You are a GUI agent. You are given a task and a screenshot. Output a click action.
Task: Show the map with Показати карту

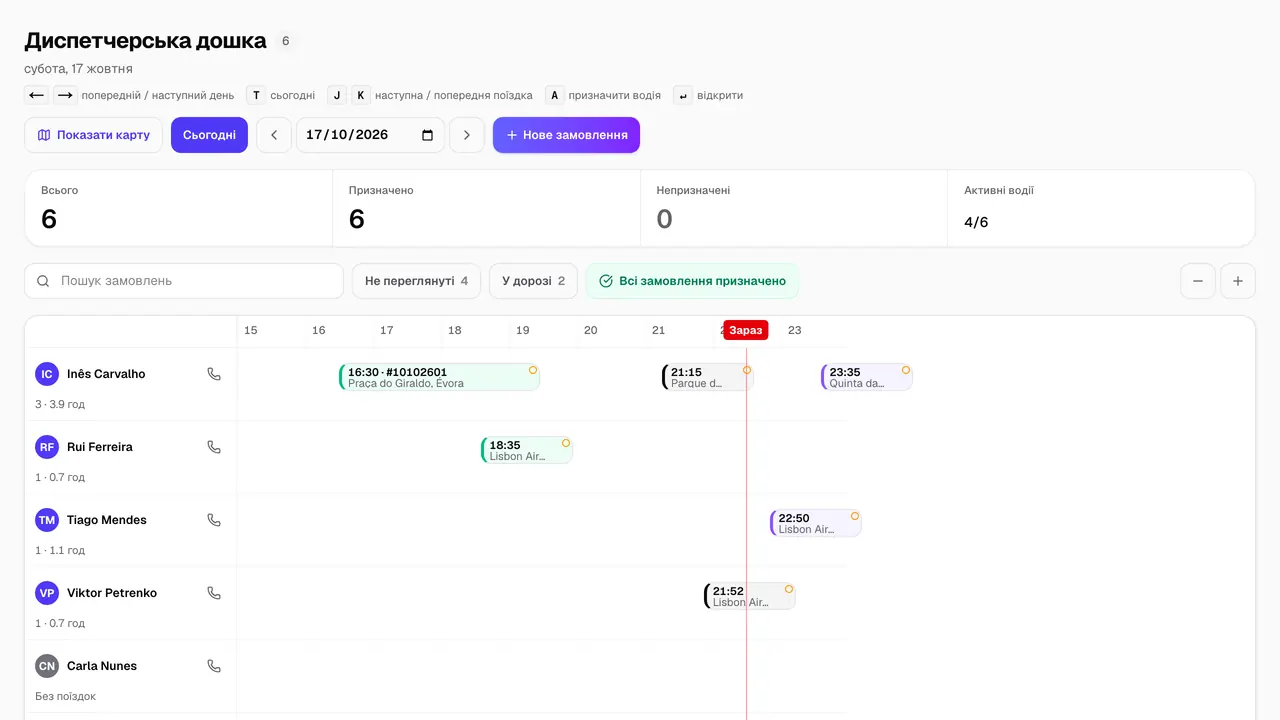tap(93, 135)
